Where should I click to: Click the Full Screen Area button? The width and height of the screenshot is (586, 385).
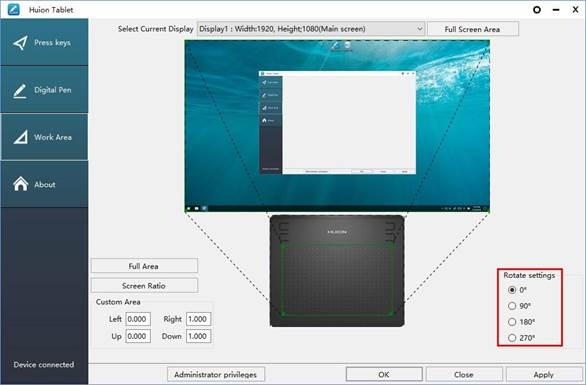[473, 29]
